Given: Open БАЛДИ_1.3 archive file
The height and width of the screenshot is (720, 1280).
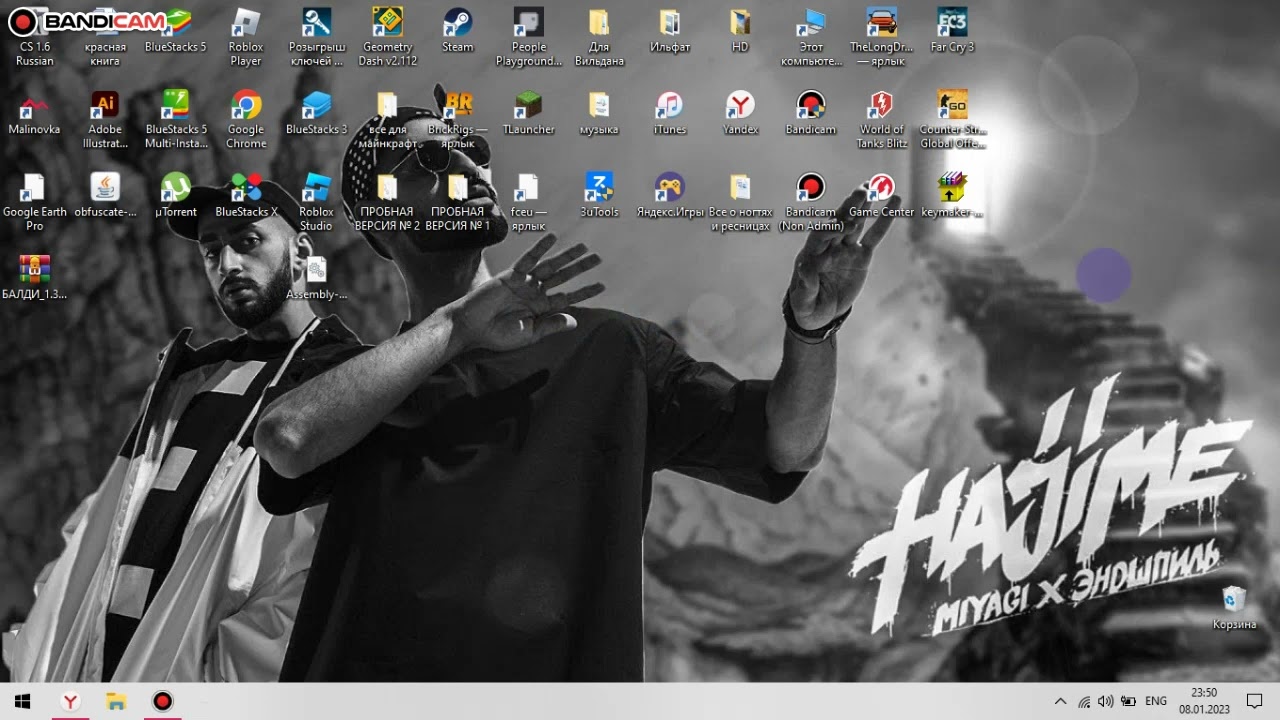Looking at the screenshot, I should [x=35, y=279].
